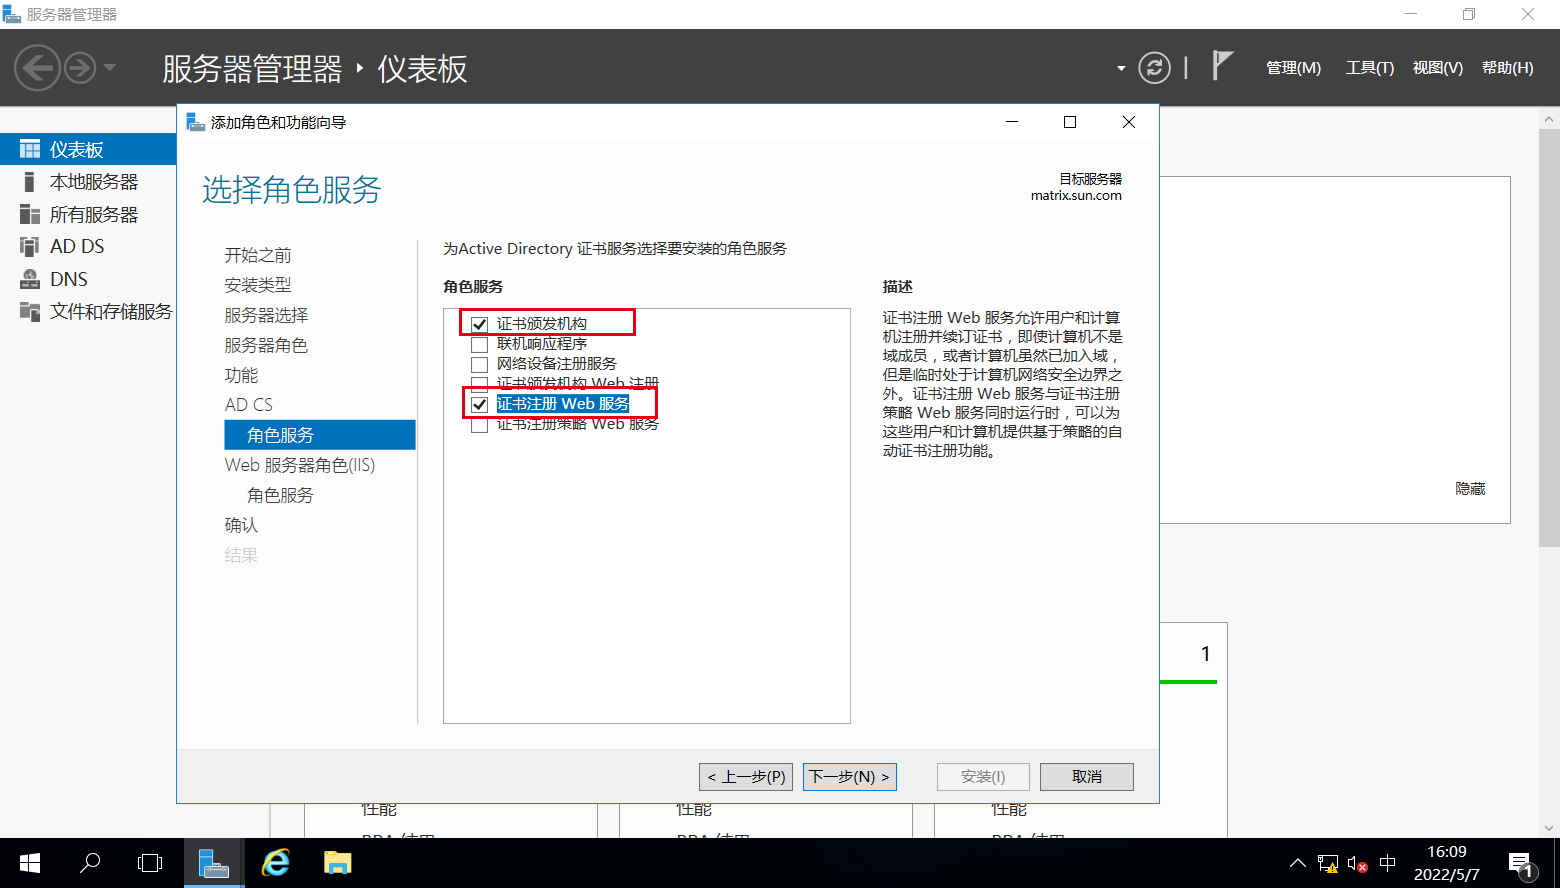Click the 下一步(N) button
Image resolution: width=1560 pixels, height=888 pixels.
849,777
